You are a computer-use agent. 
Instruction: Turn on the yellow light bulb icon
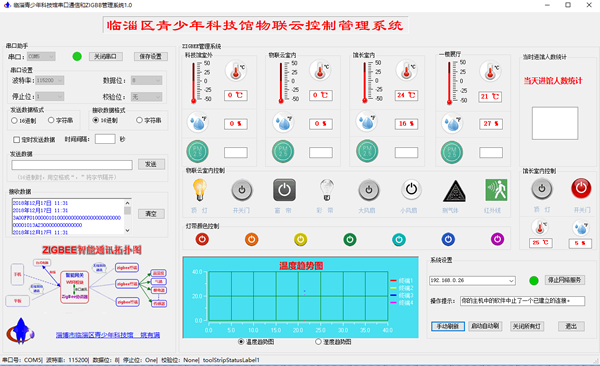[199, 190]
